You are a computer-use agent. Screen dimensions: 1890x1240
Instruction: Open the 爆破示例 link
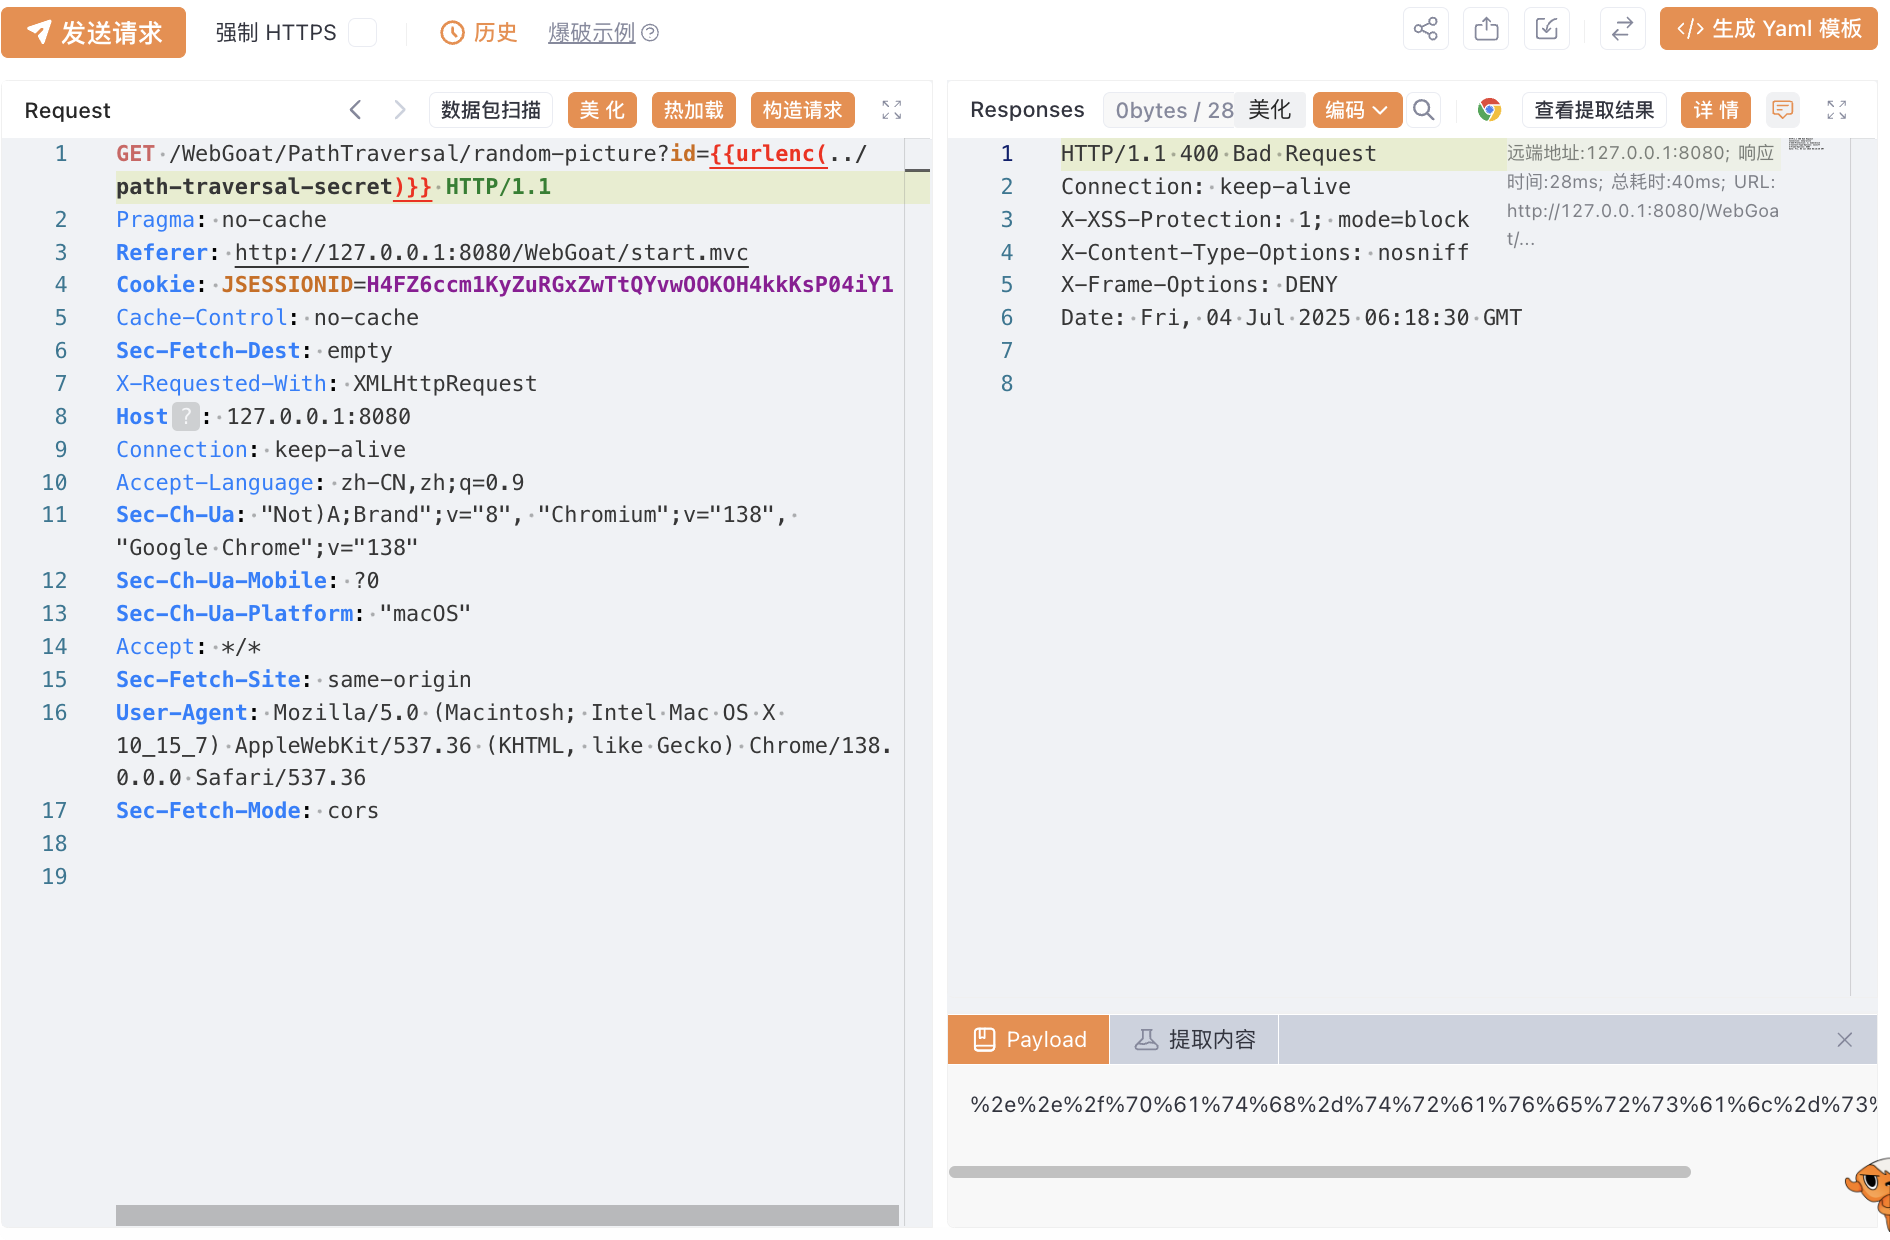tap(592, 33)
